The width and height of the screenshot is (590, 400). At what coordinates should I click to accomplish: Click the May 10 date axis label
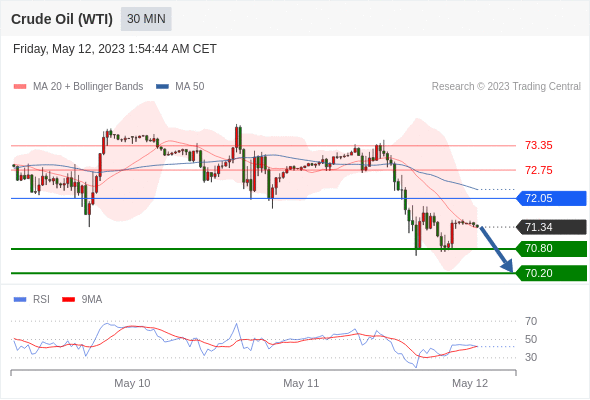coord(132,383)
